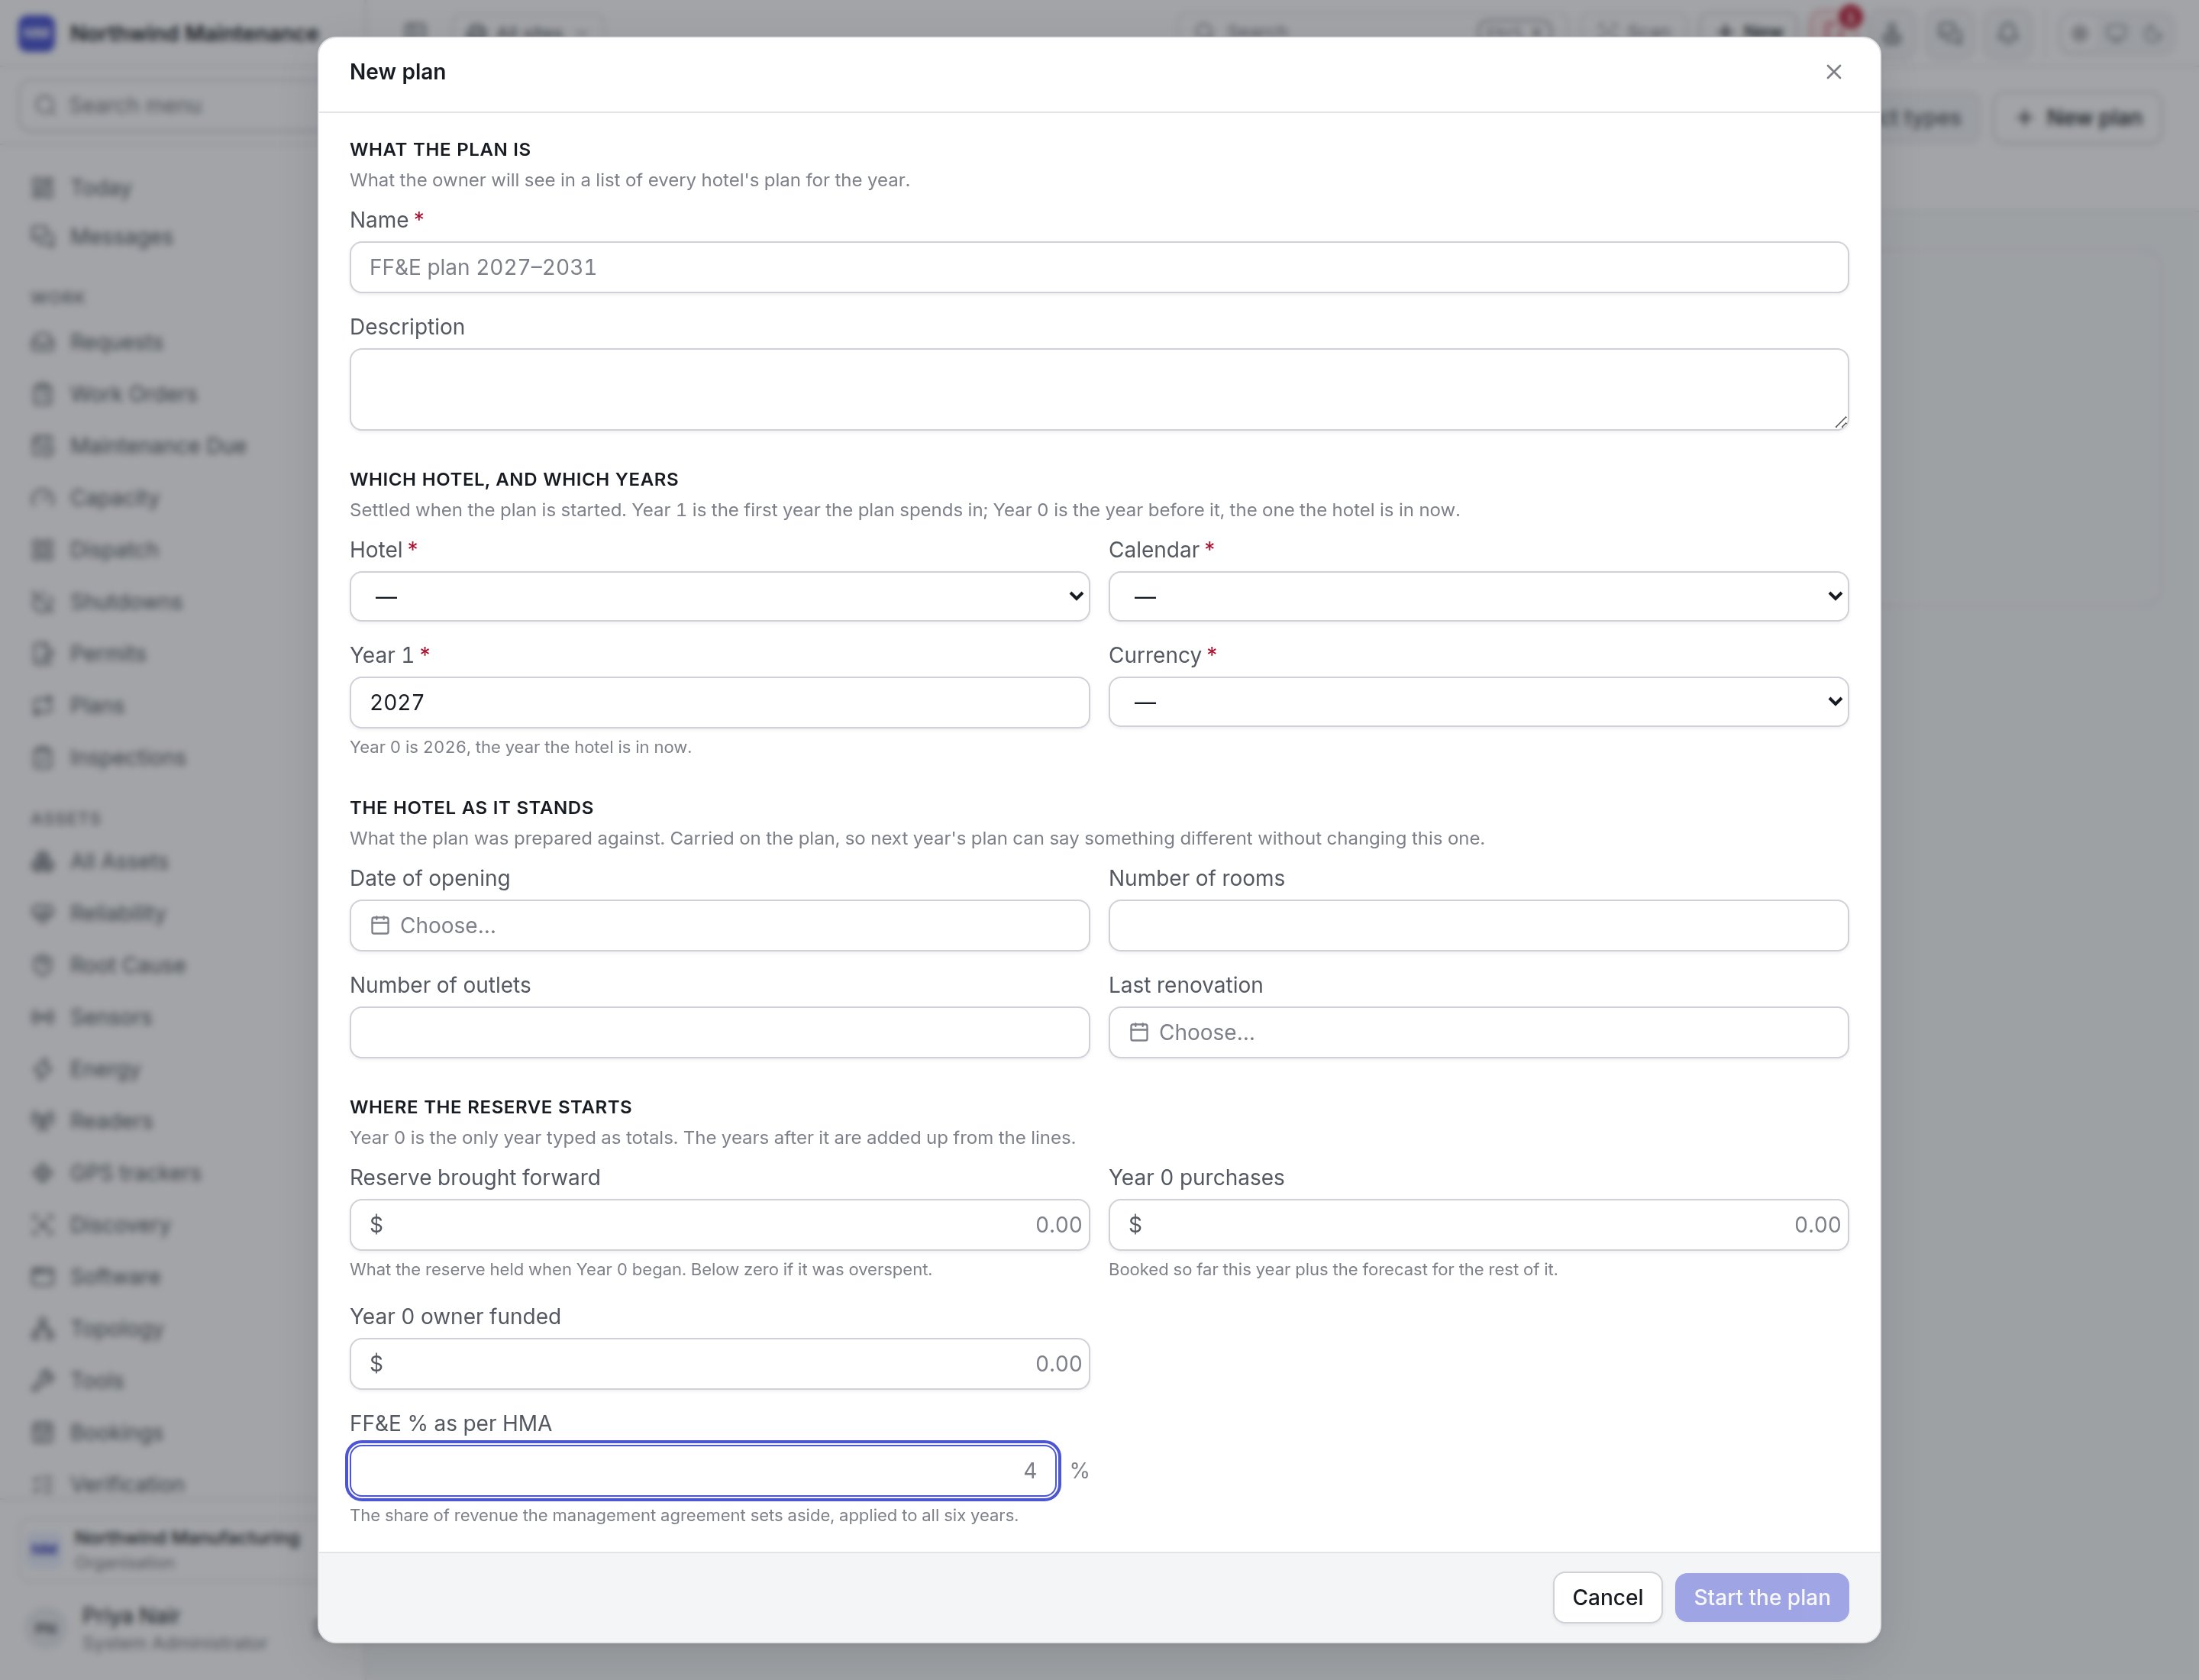Image resolution: width=2199 pixels, height=1680 pixels.
Task: Click the background New plan button
Action: tap(2079, 118)
